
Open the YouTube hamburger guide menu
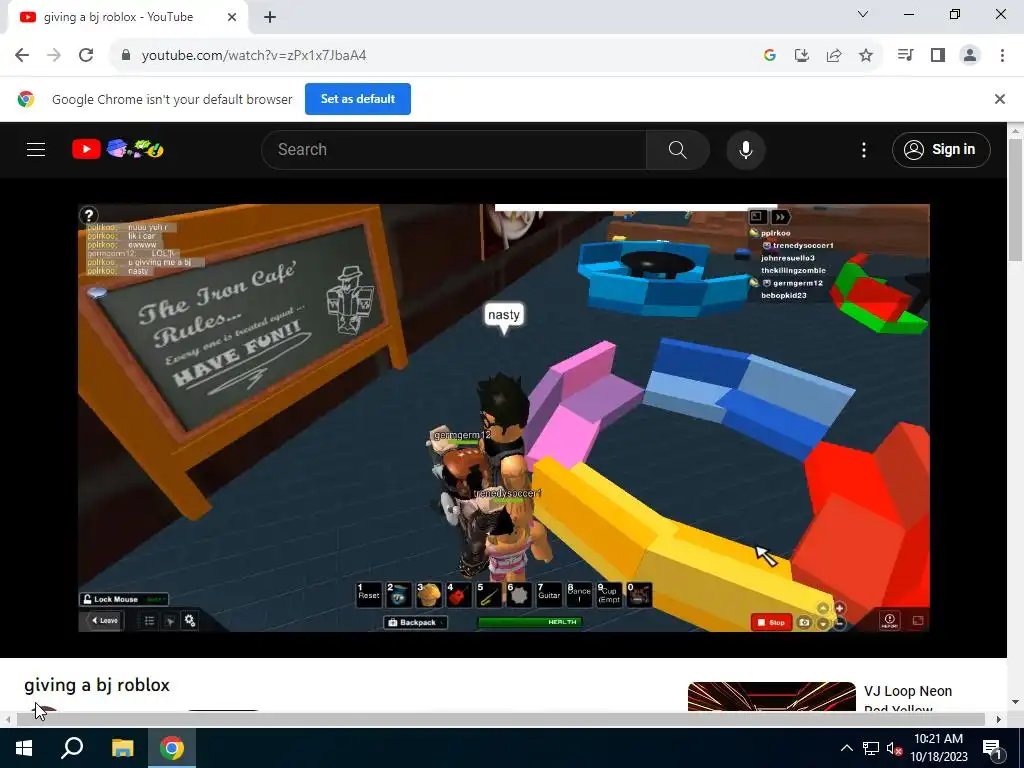click(x=36, y=150)
